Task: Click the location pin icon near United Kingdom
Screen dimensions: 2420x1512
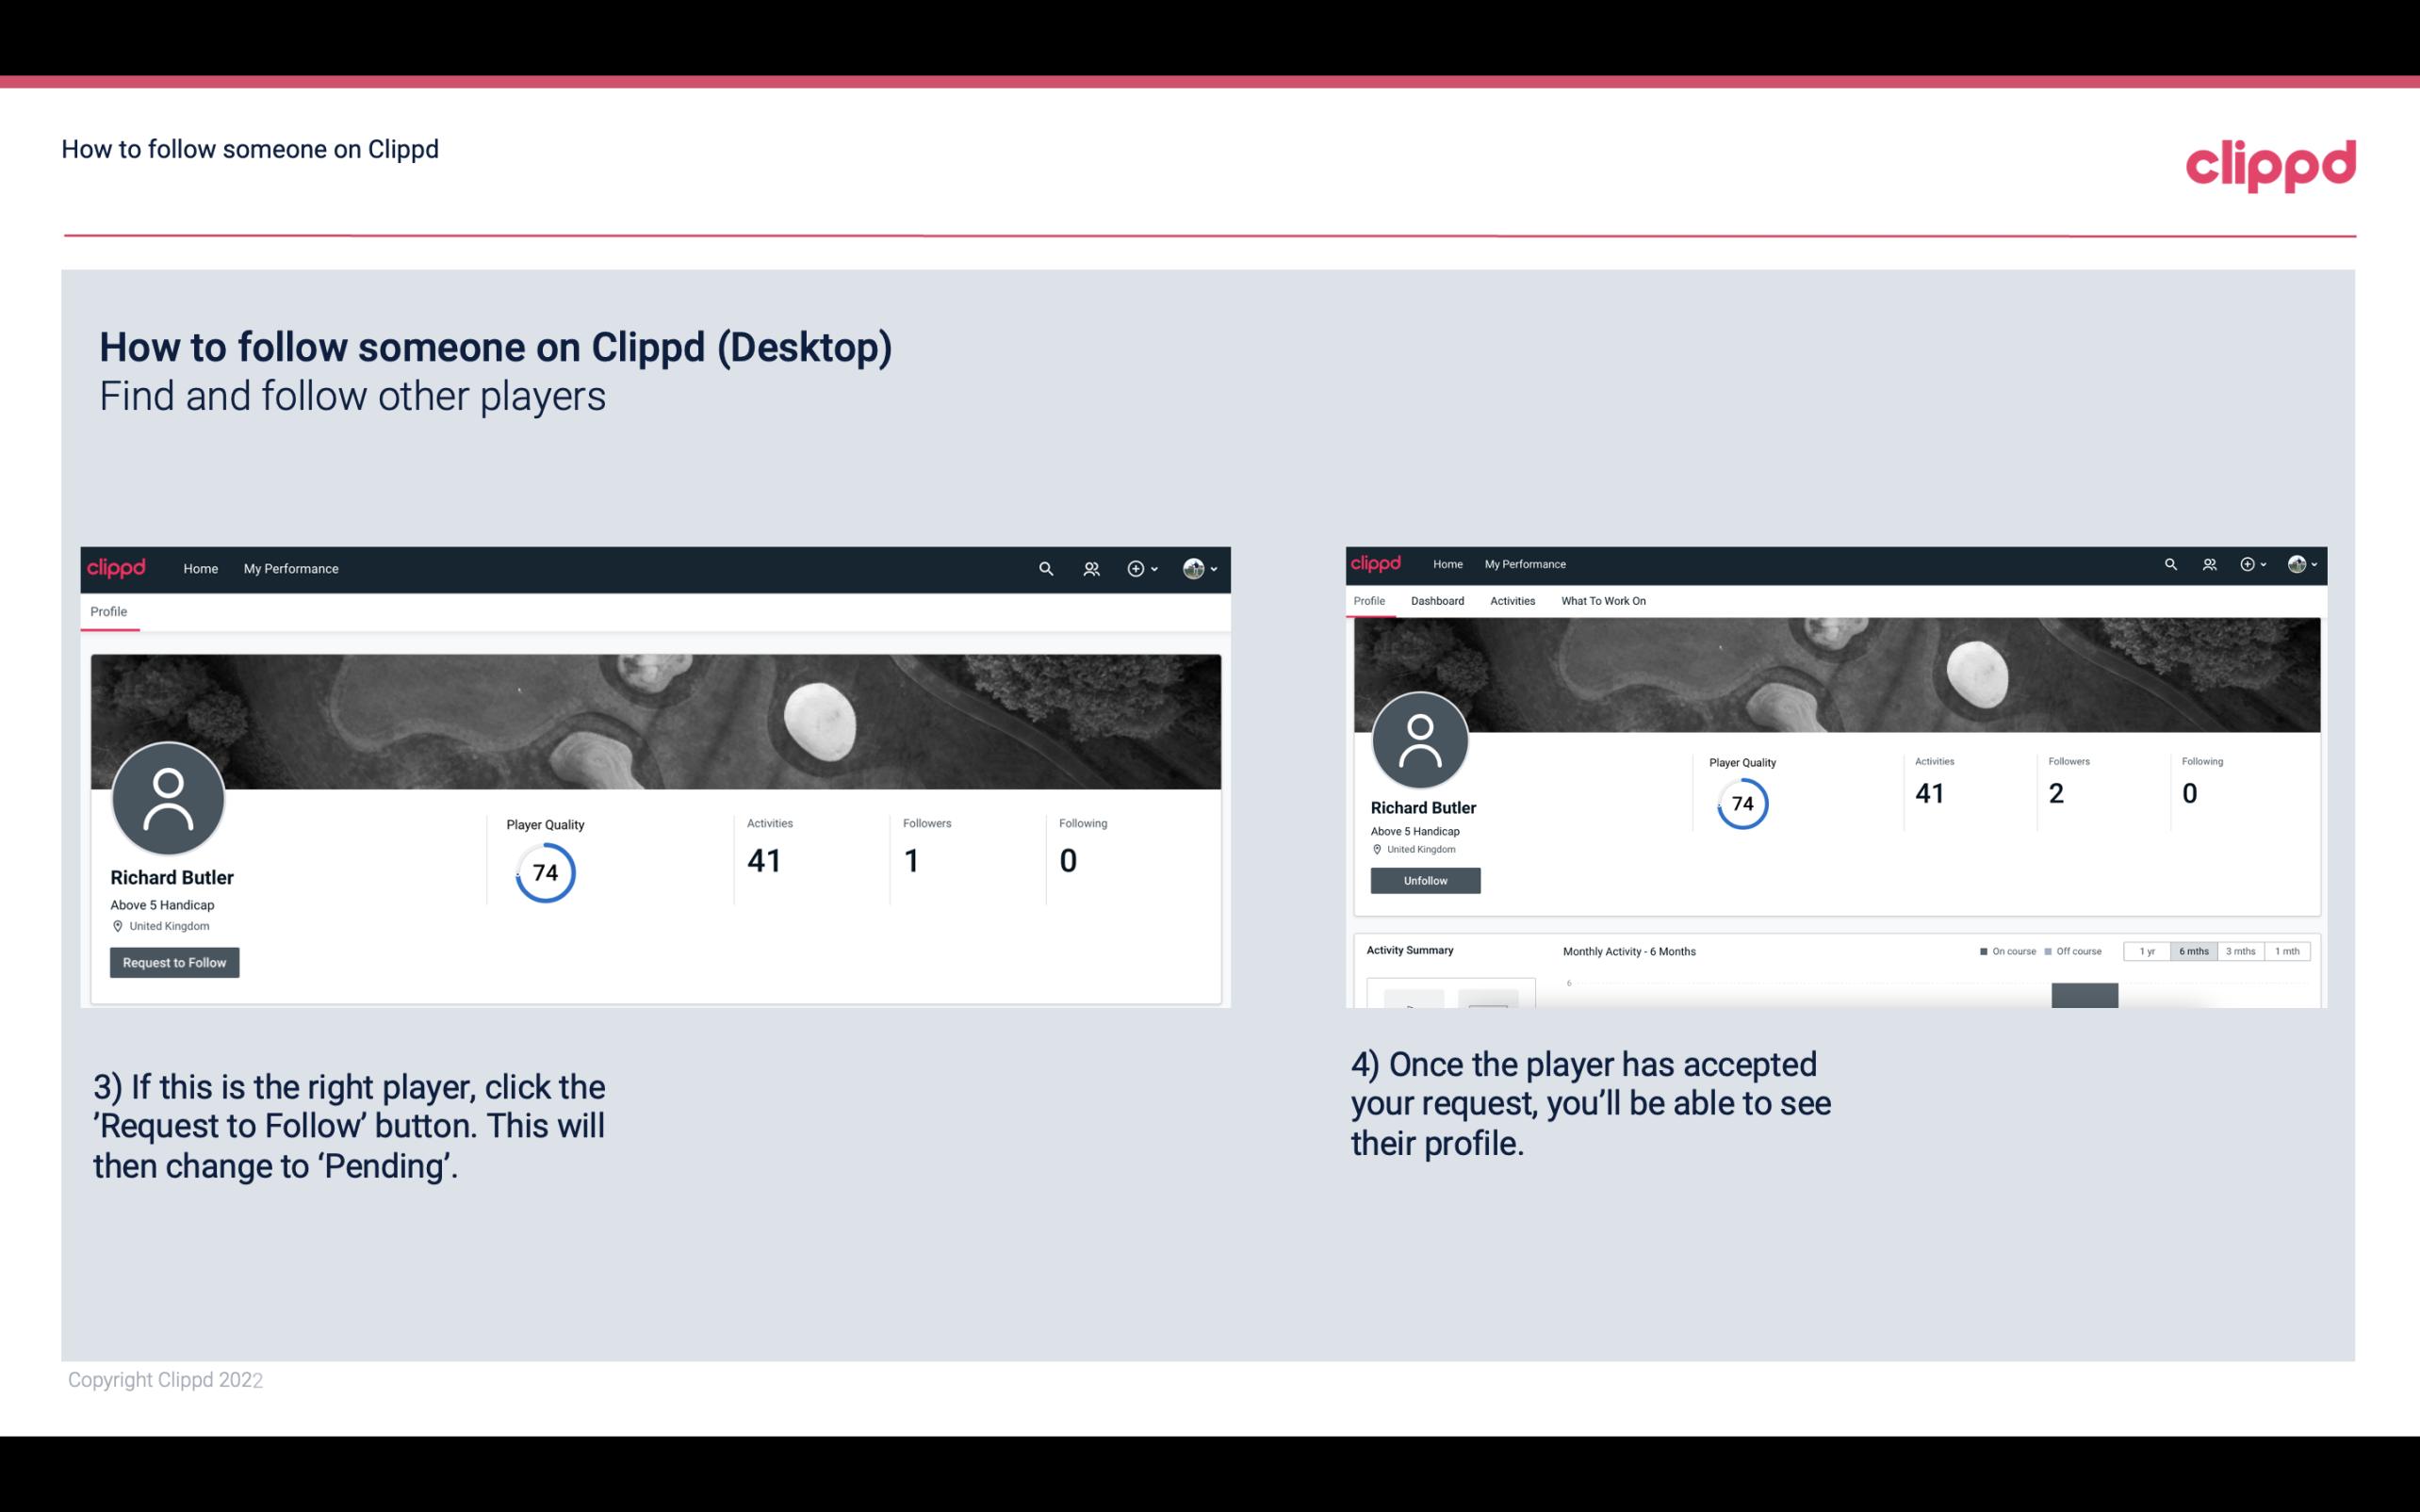Action: tap(117, 925)
